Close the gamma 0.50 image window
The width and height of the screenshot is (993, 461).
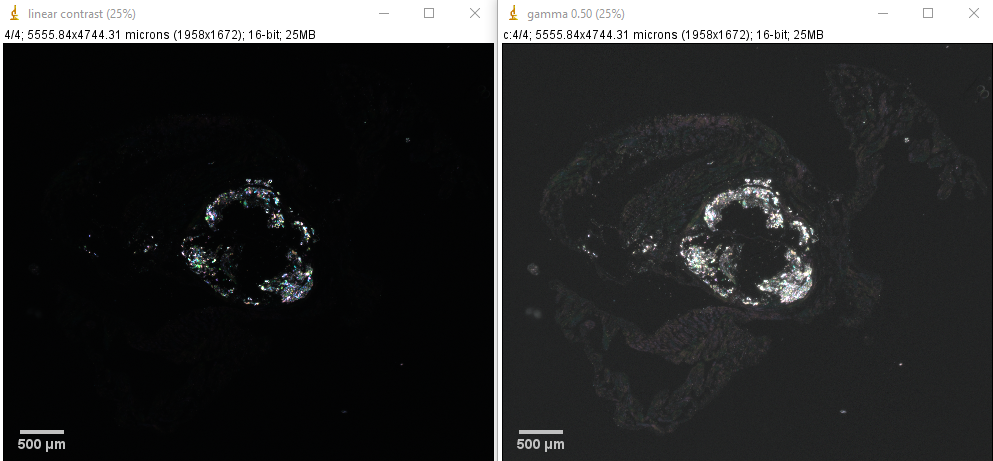click(974, 14)
